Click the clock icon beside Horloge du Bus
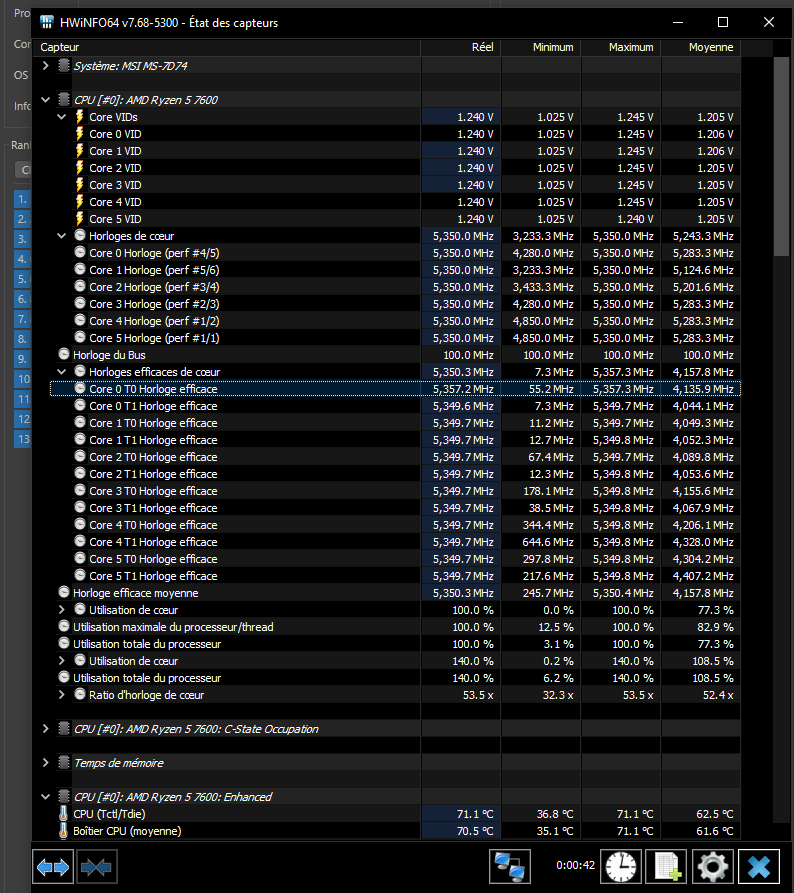794x893 pixels. click(64, 354)
